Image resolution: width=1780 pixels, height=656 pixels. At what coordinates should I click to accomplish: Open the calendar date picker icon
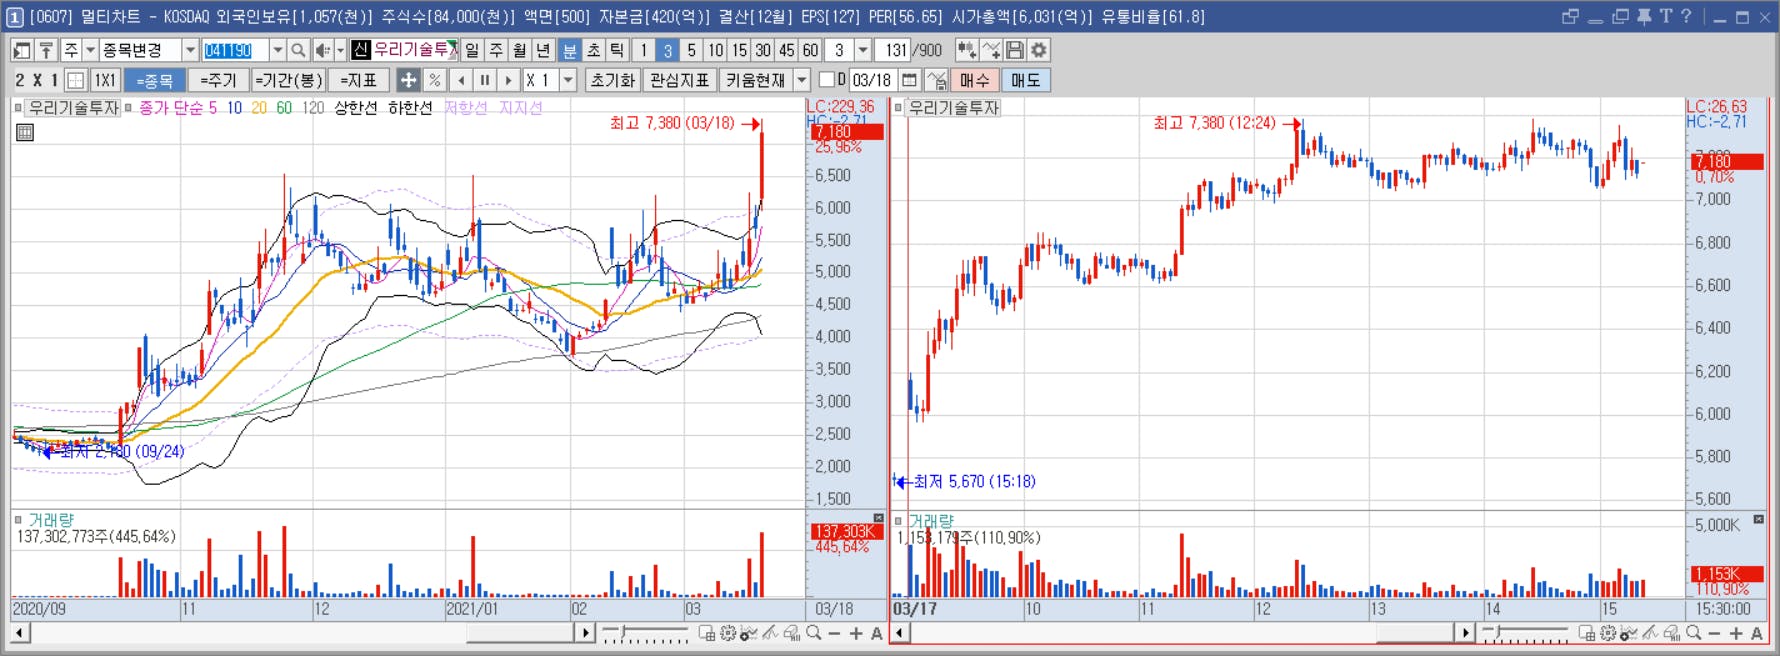coord(910,80)
